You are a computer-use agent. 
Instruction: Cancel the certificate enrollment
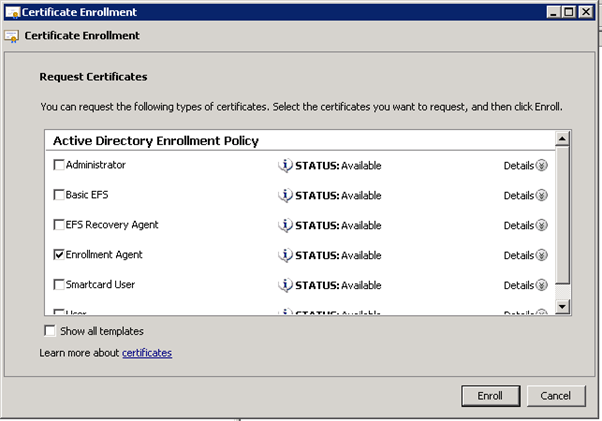tap(556, 395)
